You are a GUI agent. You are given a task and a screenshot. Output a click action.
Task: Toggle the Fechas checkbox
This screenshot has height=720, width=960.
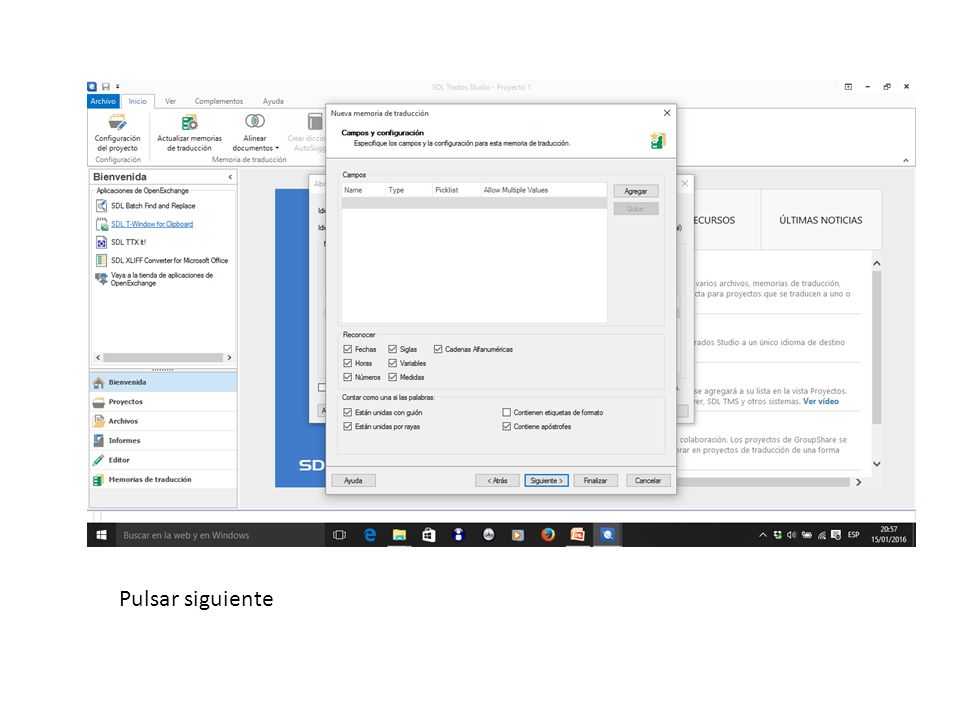(x=348, y=349)
